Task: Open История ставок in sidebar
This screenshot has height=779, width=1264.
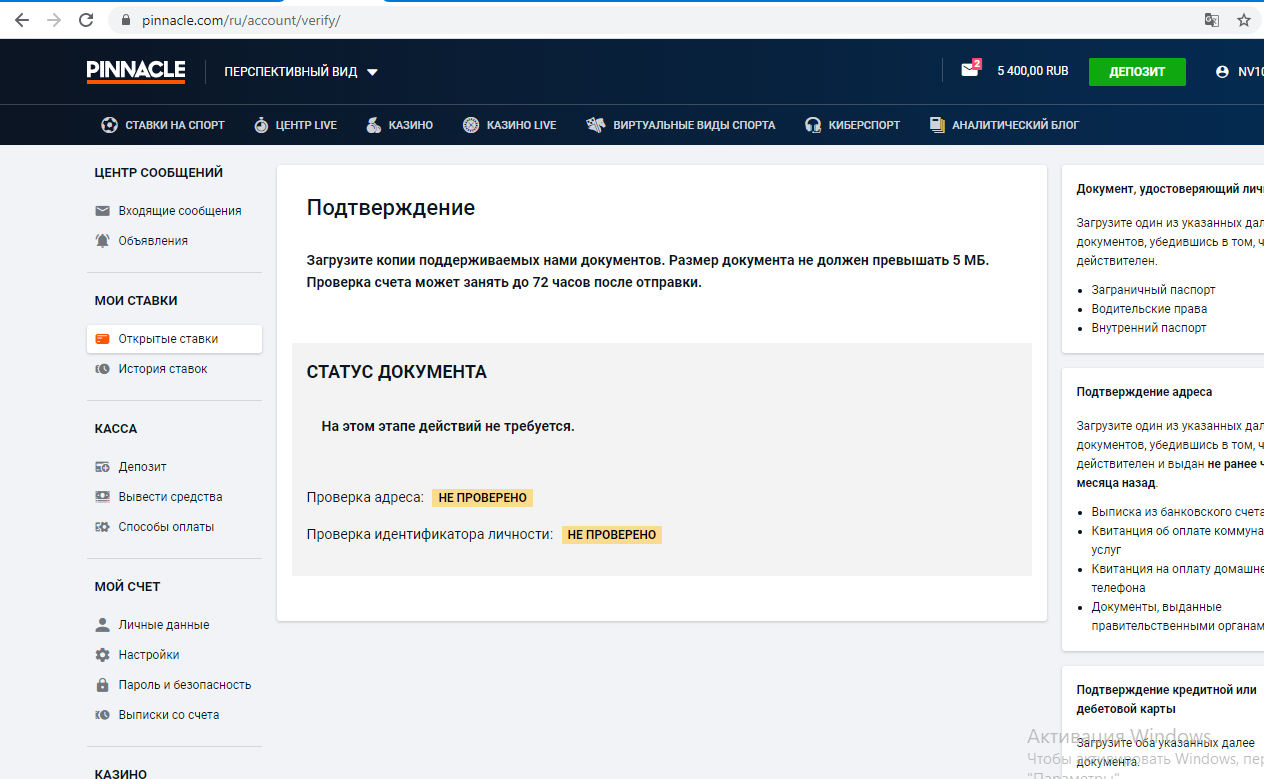Action: click(x=162, y=369)
